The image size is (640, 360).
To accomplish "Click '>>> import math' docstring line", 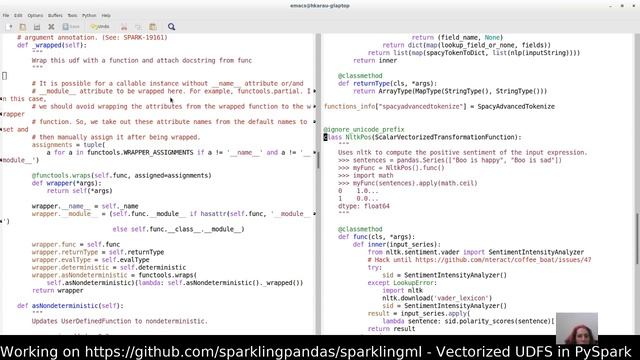I will click(366, 176).
